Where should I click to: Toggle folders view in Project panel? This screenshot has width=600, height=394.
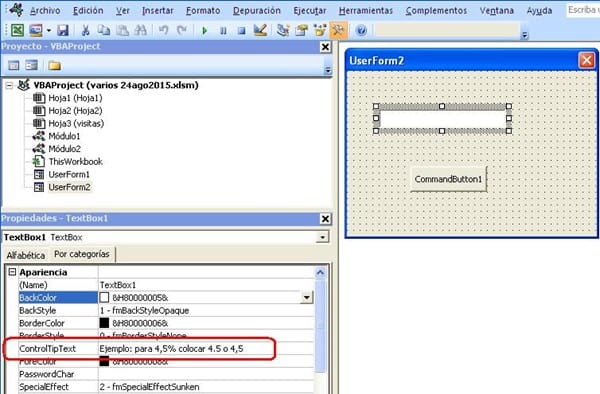tap(54, 66)
